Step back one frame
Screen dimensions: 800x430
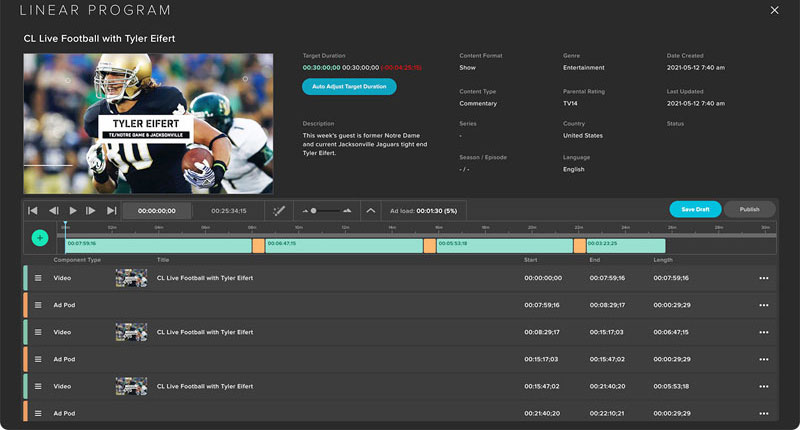point(53,211)
